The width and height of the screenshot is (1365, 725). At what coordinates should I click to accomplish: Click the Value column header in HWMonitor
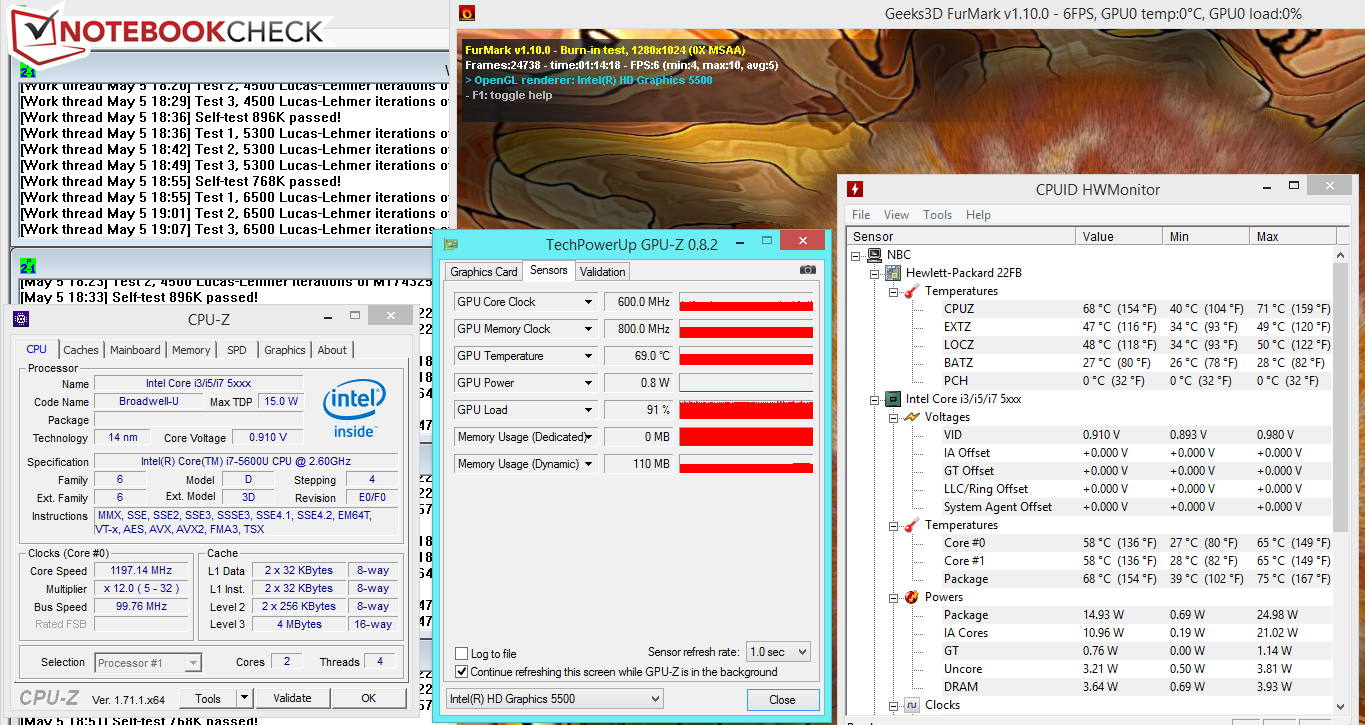(1120, 237)
